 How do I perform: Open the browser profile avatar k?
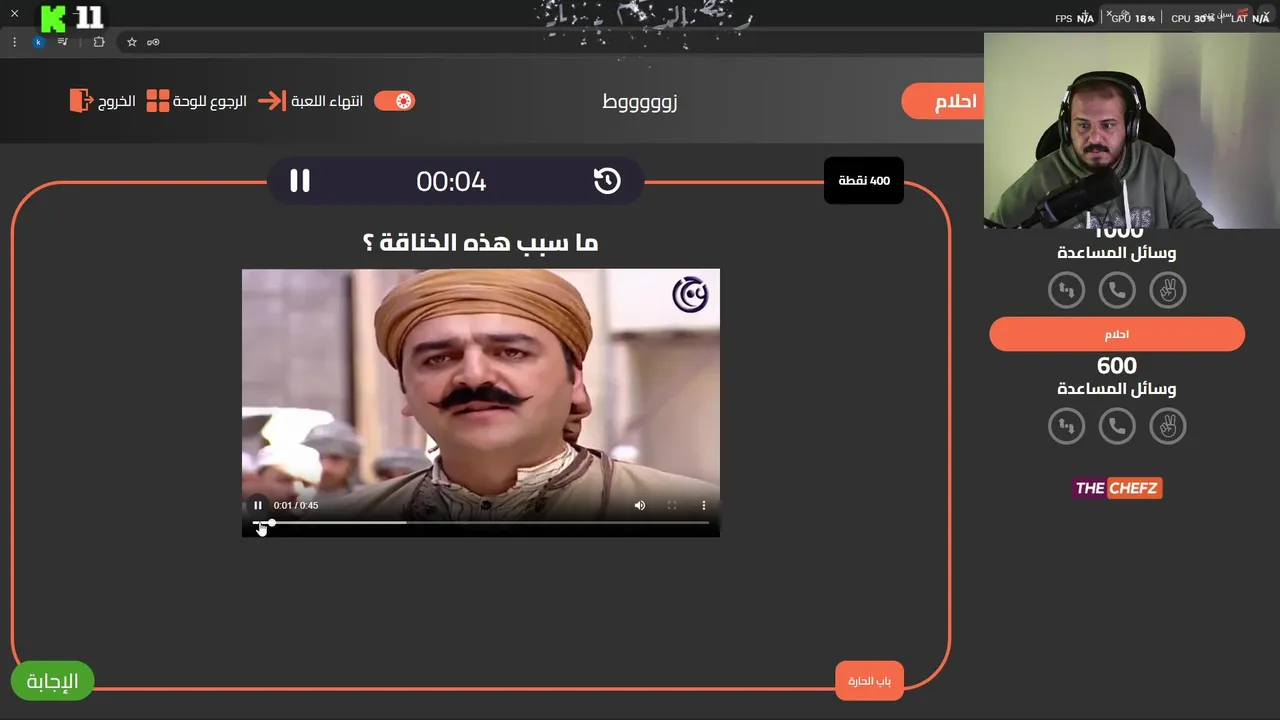[x=39, y=42]
